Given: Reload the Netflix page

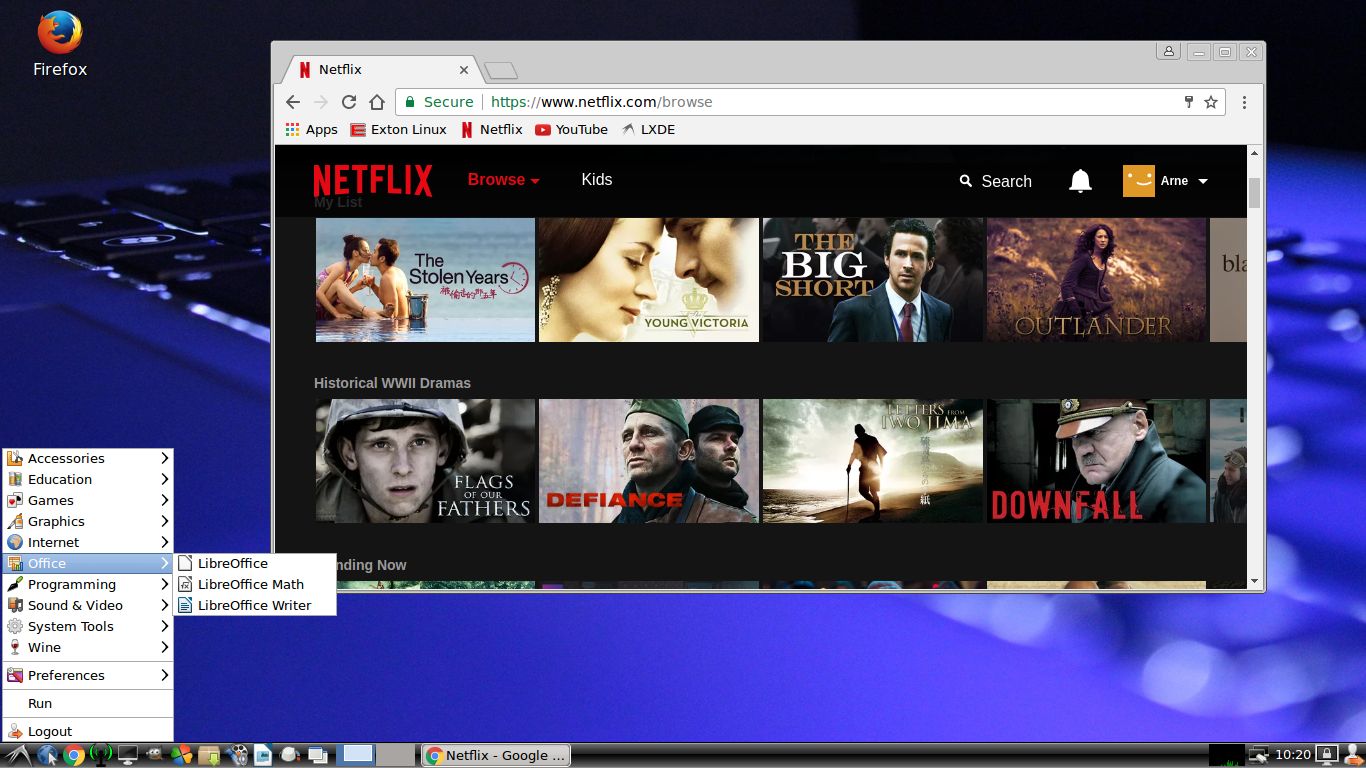Looking at the screenshot, I should 349,102.
